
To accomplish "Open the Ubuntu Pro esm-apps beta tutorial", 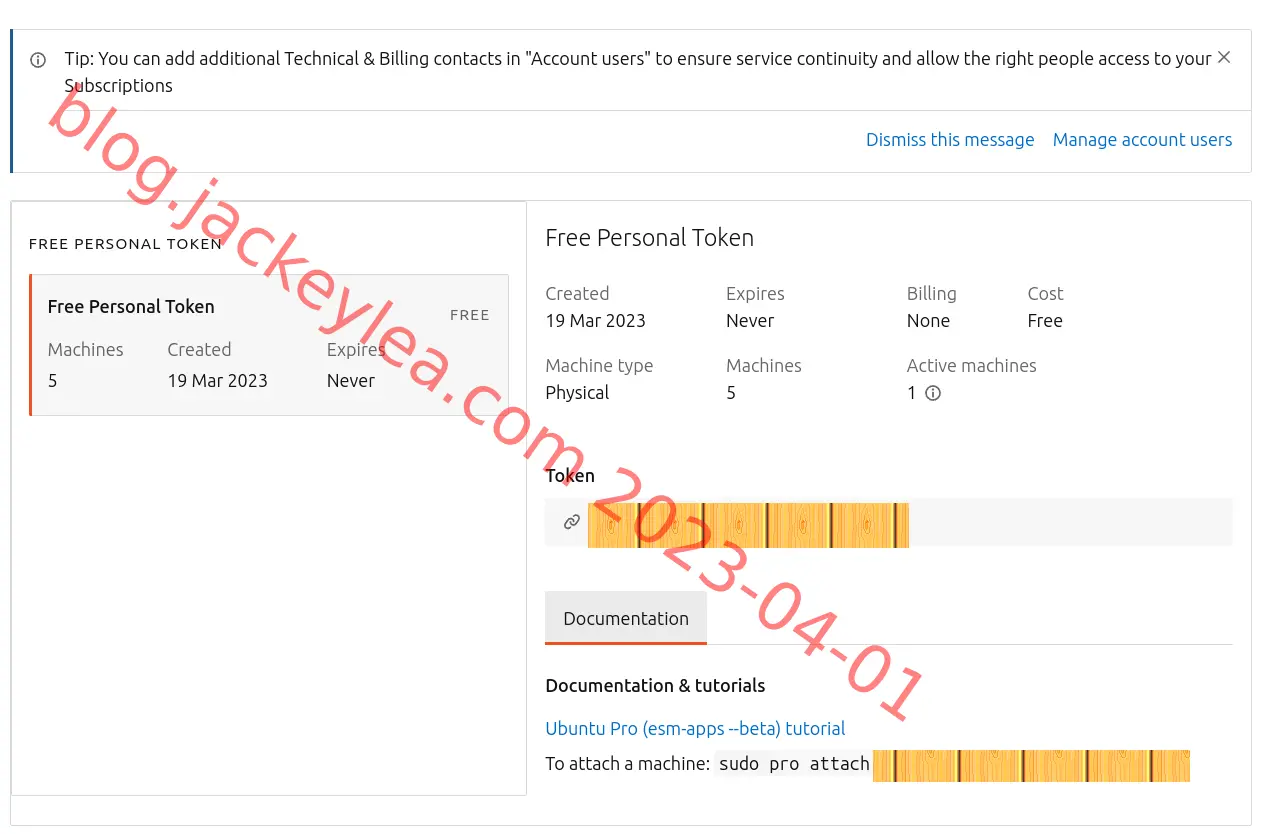I will 695,728.
